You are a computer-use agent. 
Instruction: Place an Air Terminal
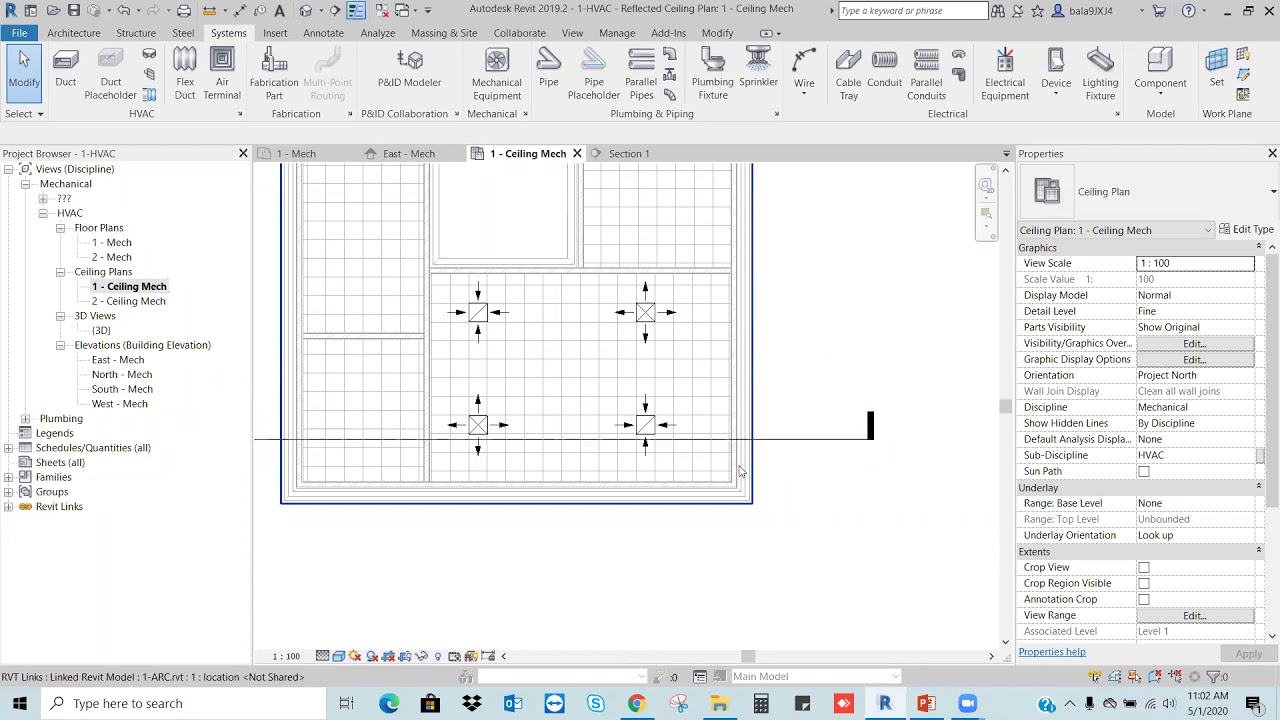222,75
